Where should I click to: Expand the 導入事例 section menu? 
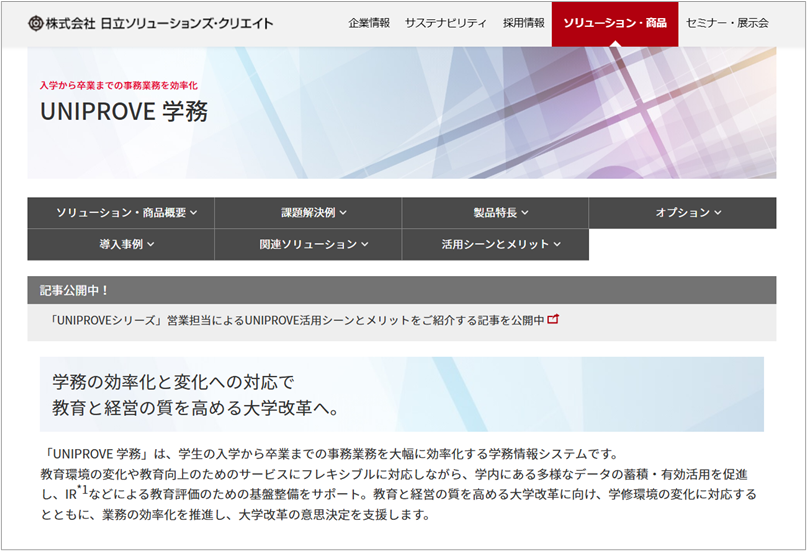point(121,244)
